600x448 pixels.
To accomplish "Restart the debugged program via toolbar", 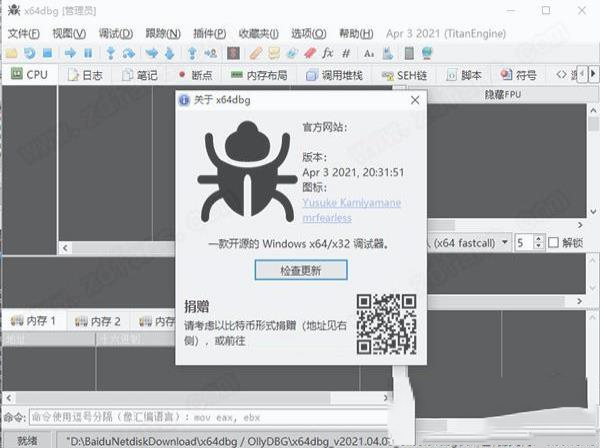I will click(29, 53).
